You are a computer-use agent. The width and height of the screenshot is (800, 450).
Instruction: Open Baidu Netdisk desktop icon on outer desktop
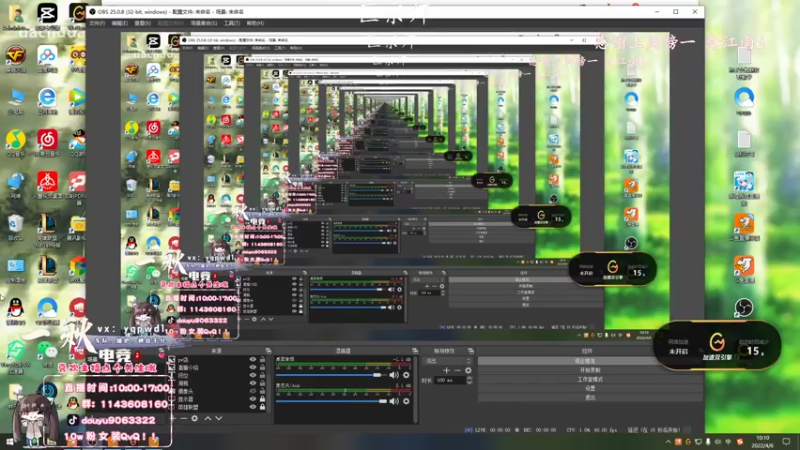coord(47,56)
